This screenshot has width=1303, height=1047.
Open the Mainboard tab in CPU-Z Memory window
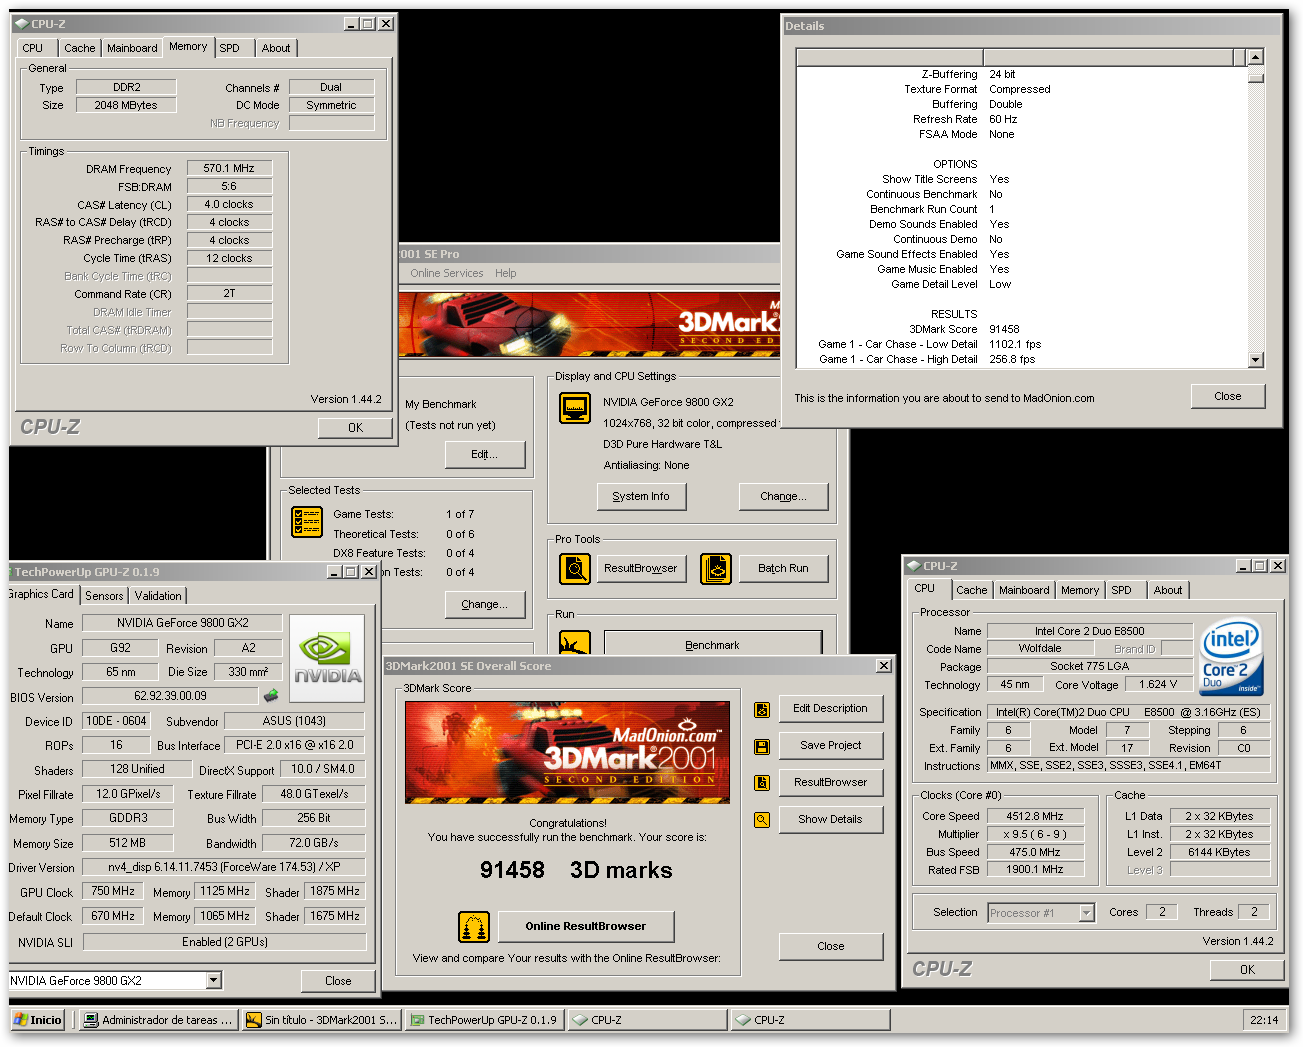pos(132,48)
